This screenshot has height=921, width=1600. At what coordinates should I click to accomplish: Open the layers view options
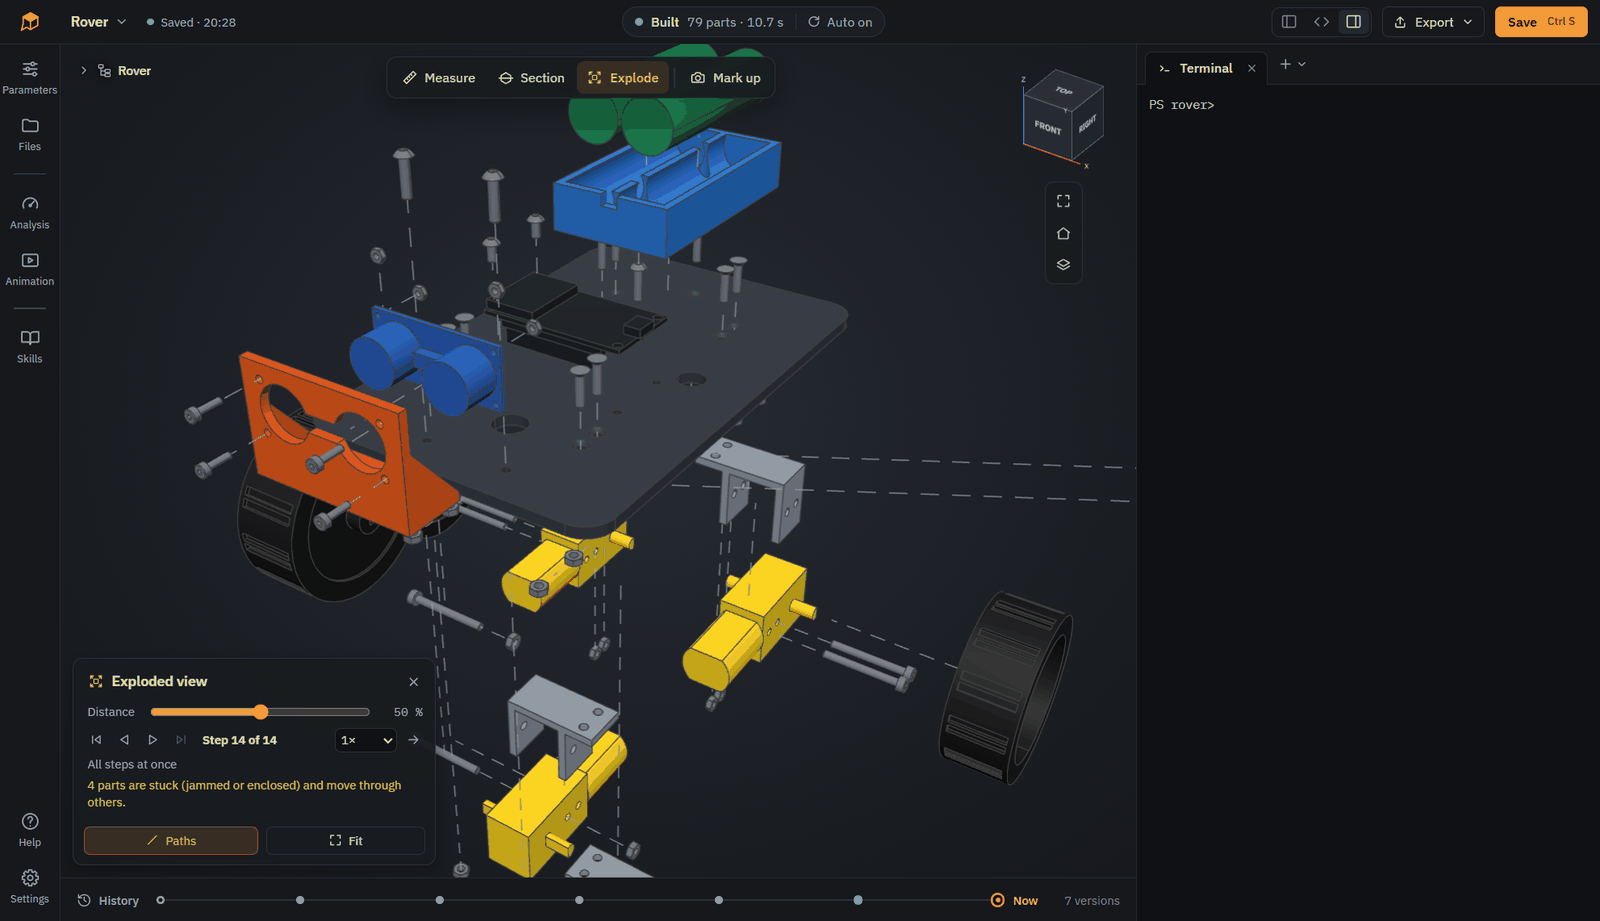click(x=1063, y=265)
